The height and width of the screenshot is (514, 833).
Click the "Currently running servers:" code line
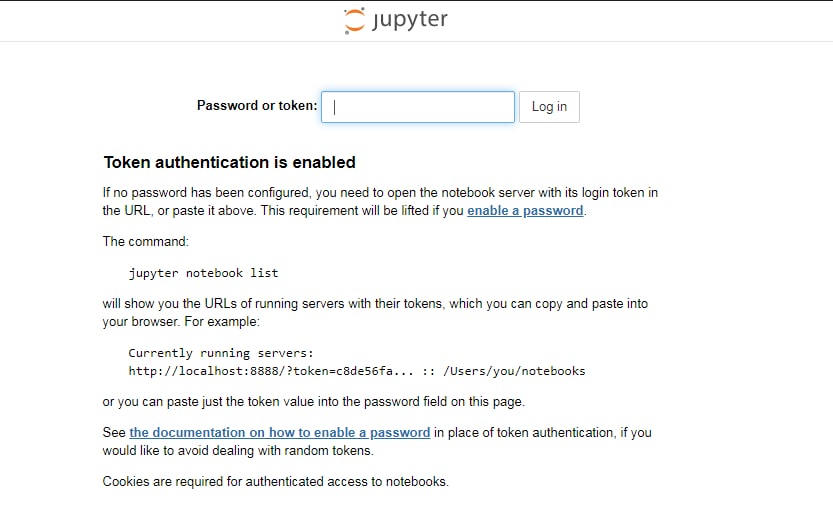[221, 353]
